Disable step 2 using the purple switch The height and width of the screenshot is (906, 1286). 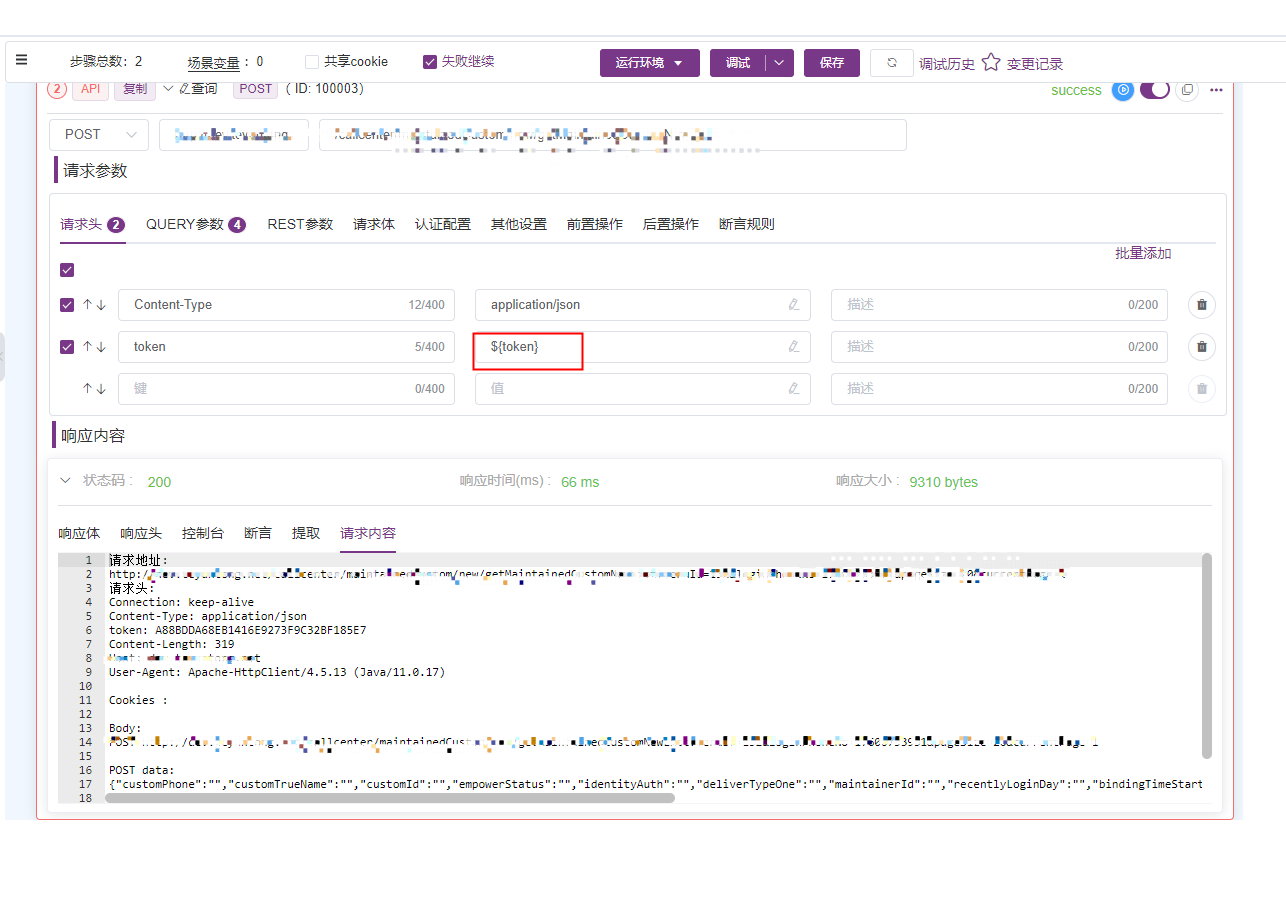[1155, 90]
